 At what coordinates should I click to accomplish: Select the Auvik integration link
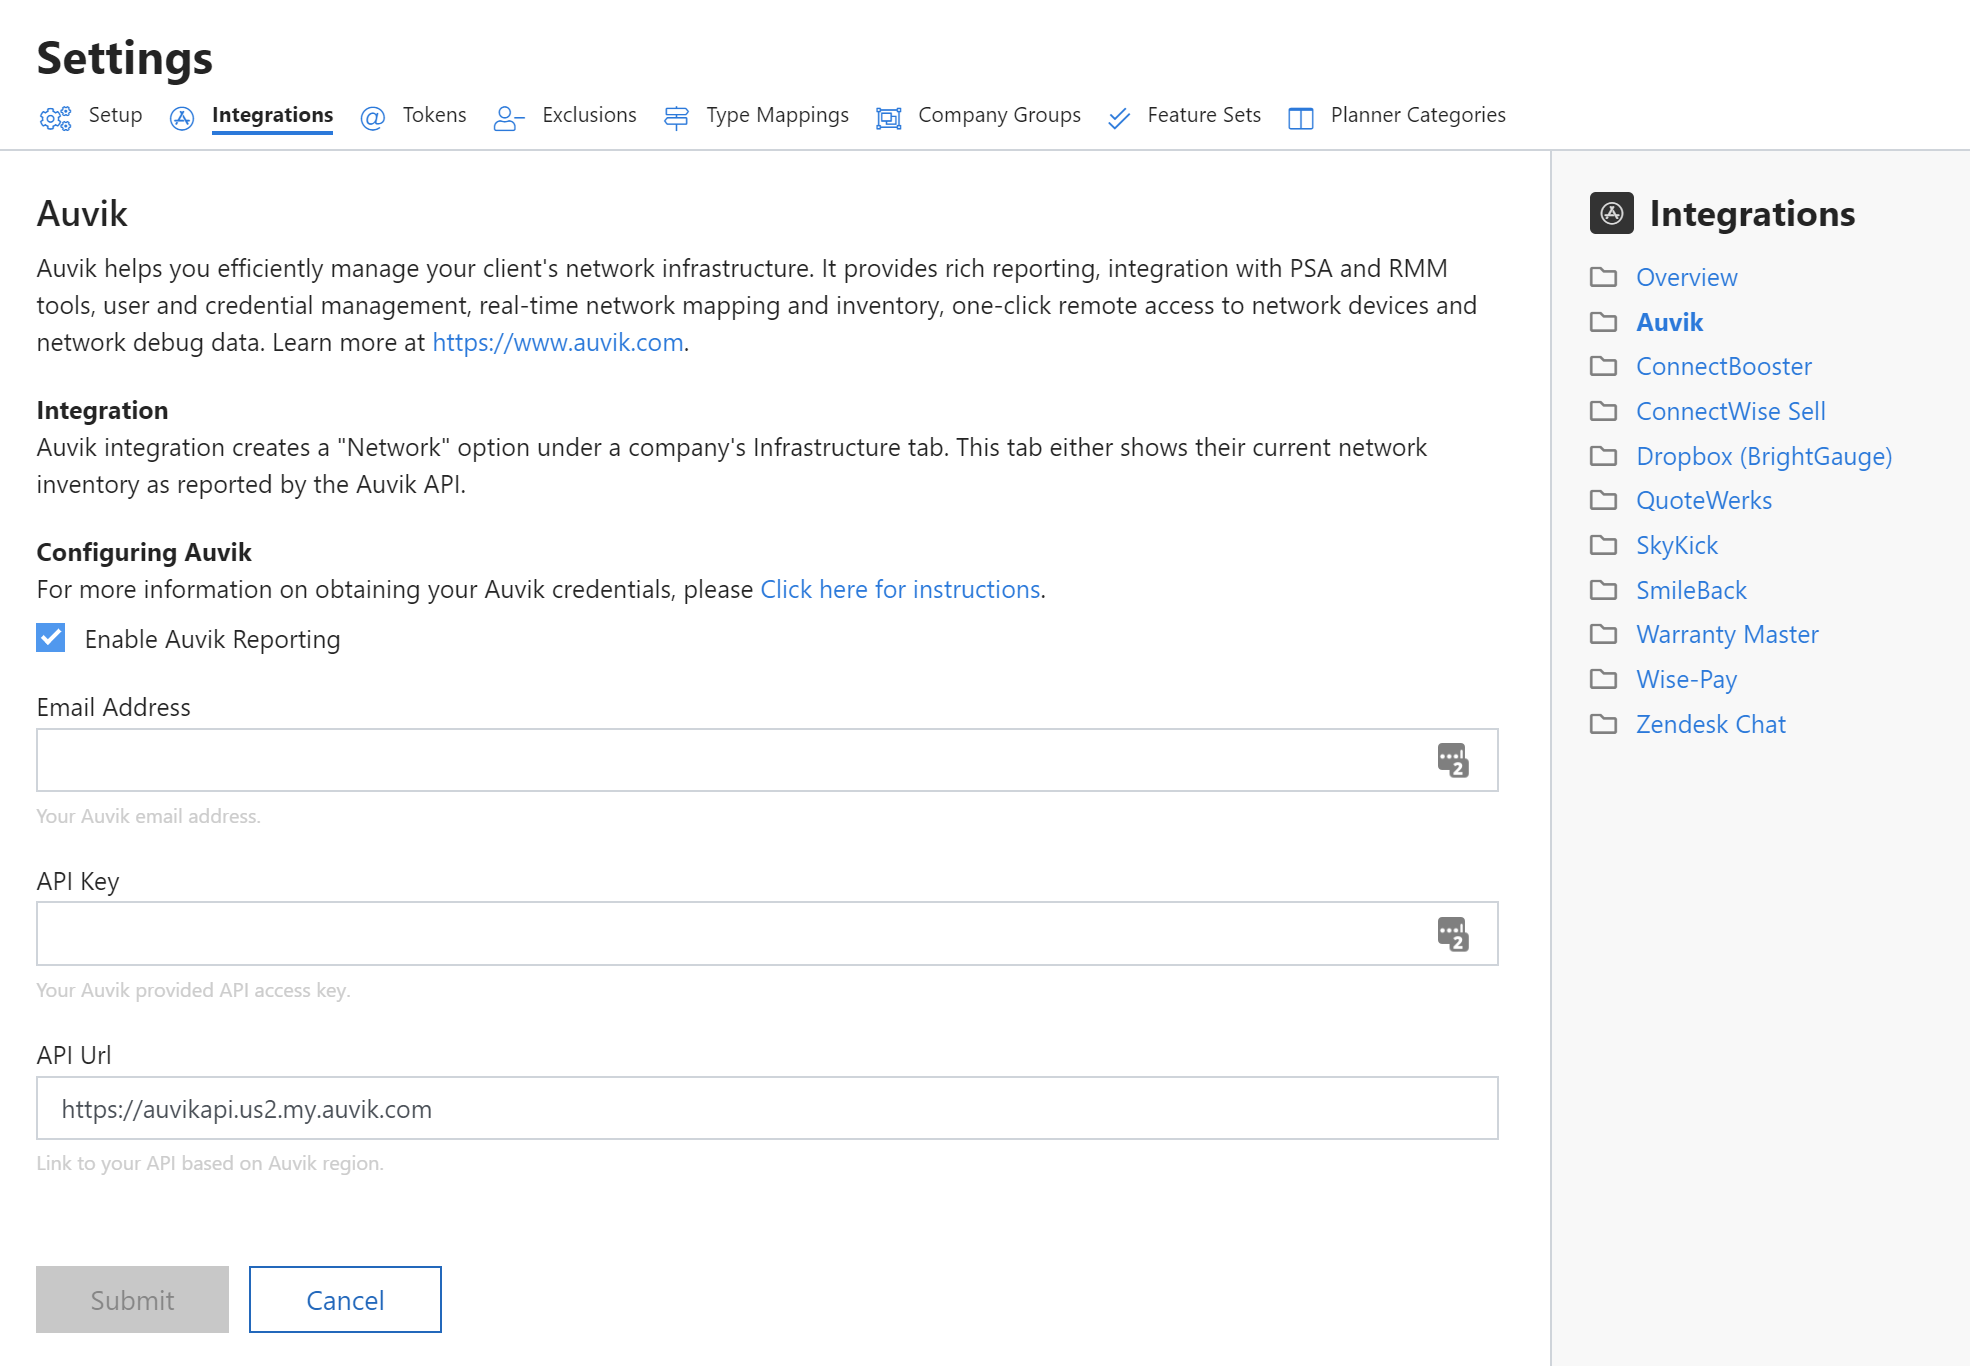point(1669,322)
